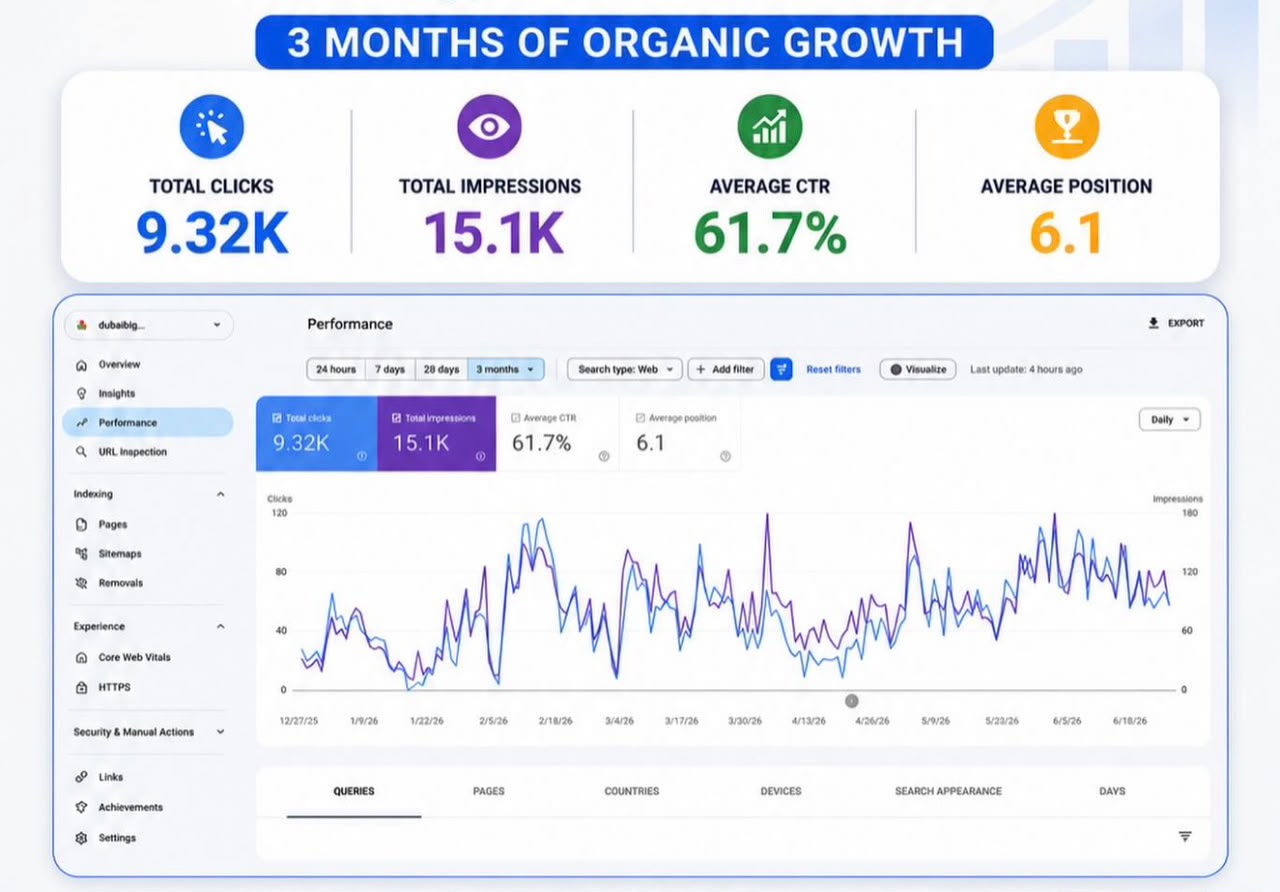Click the green chart Average CTR badge
Screen dimensions: 1280x892
click(x=769, y=127)
